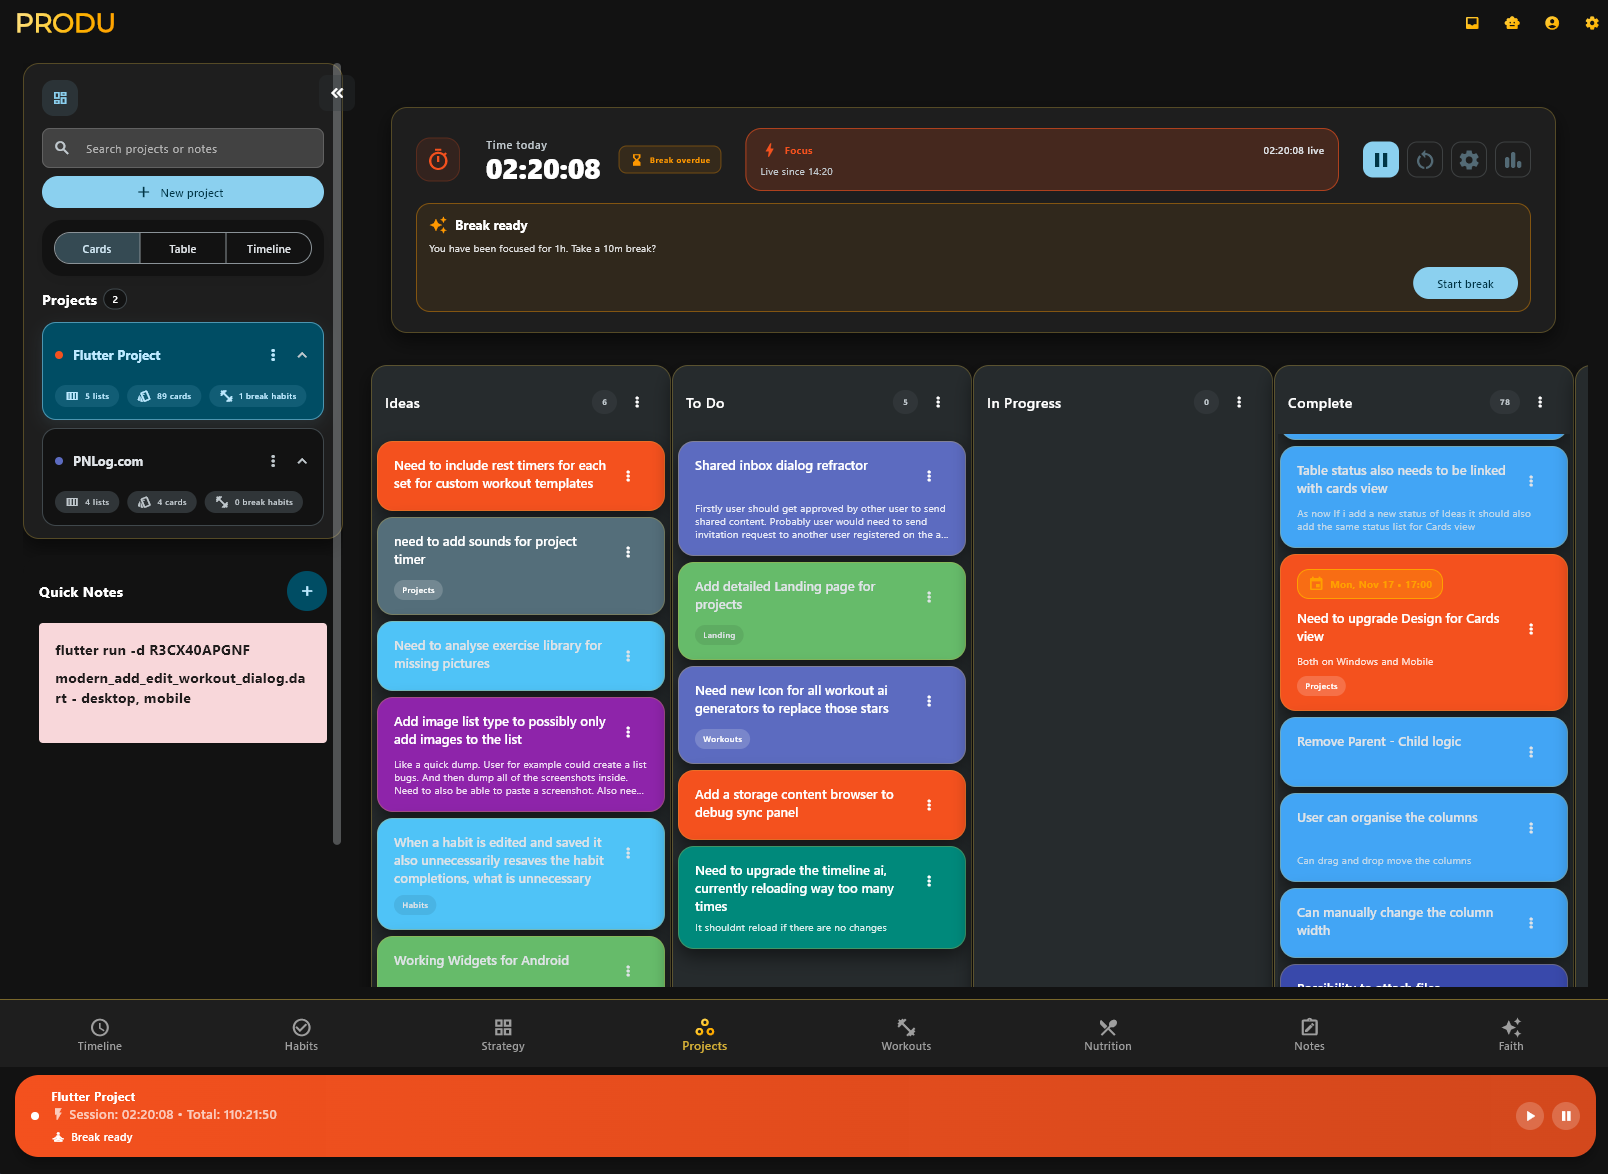Click the restart timer icon
This screenshot has height=1174, width=1608.
pyautogui.click(x=1424, y=159)
